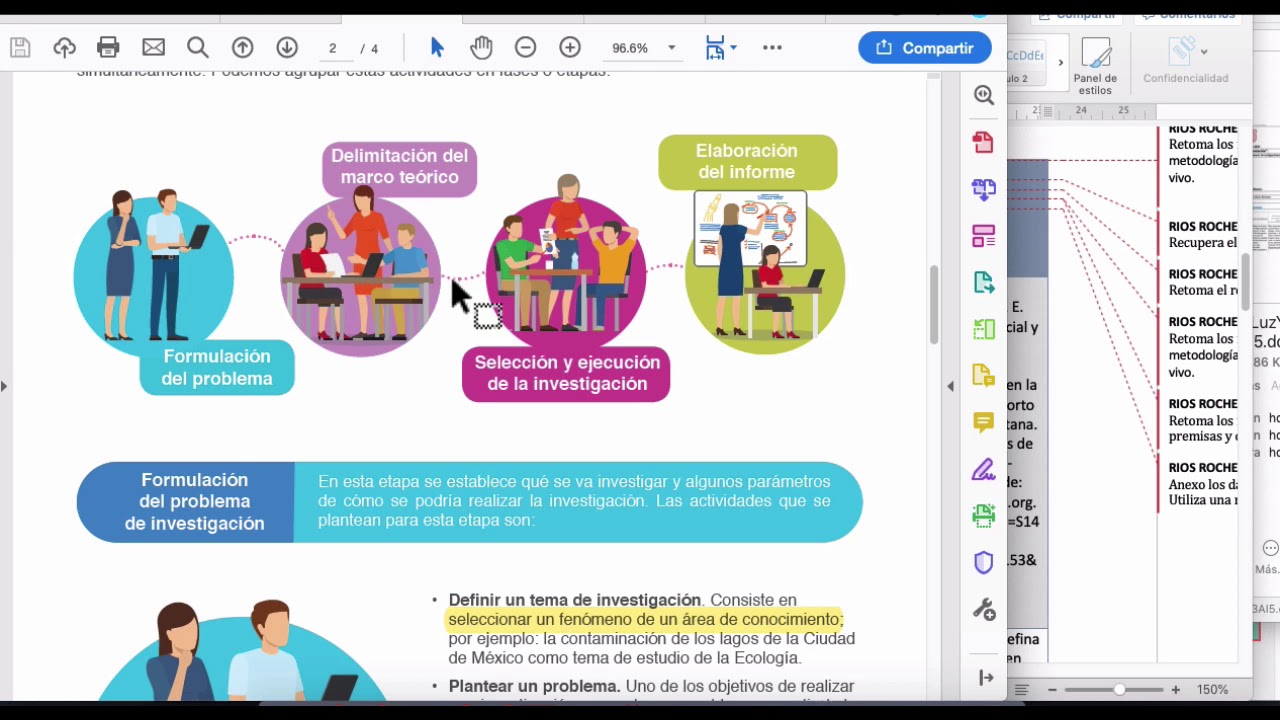This screenshot has height=720, width=1280.
Task: Choose the arrow selection tool
Action: click(x=437, y=47)
